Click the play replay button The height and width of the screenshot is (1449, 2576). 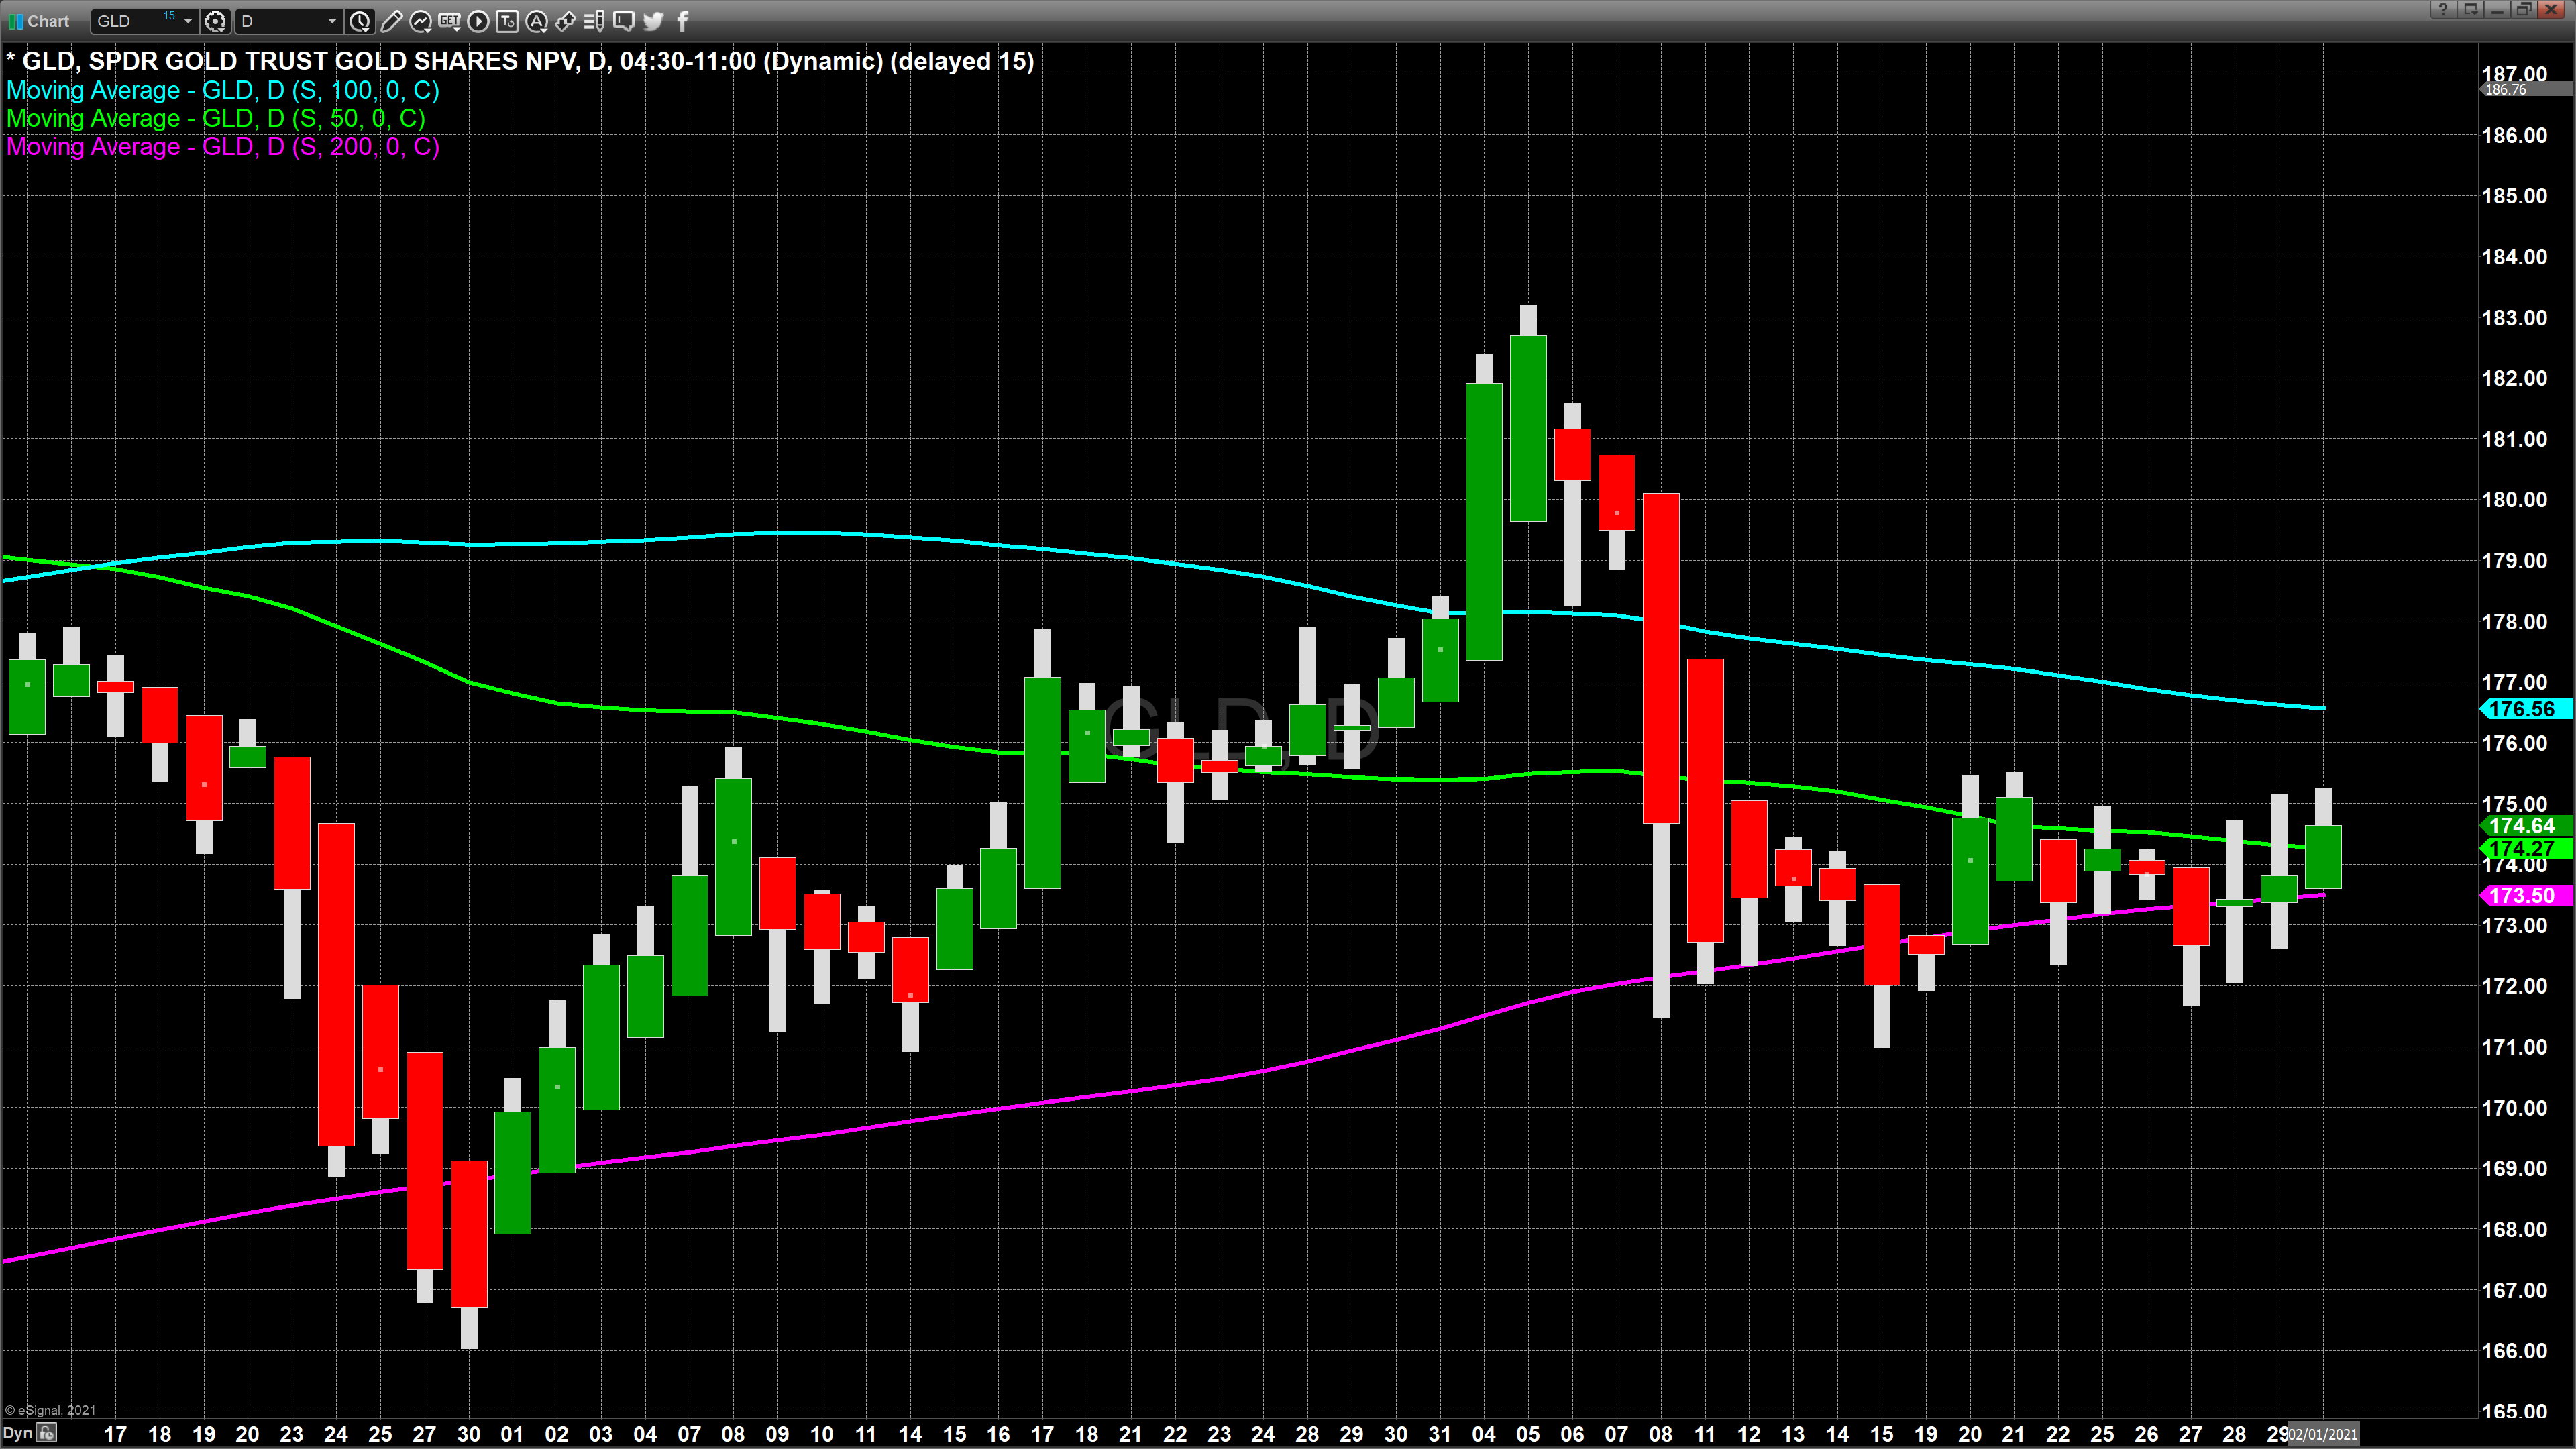point(478,21)
